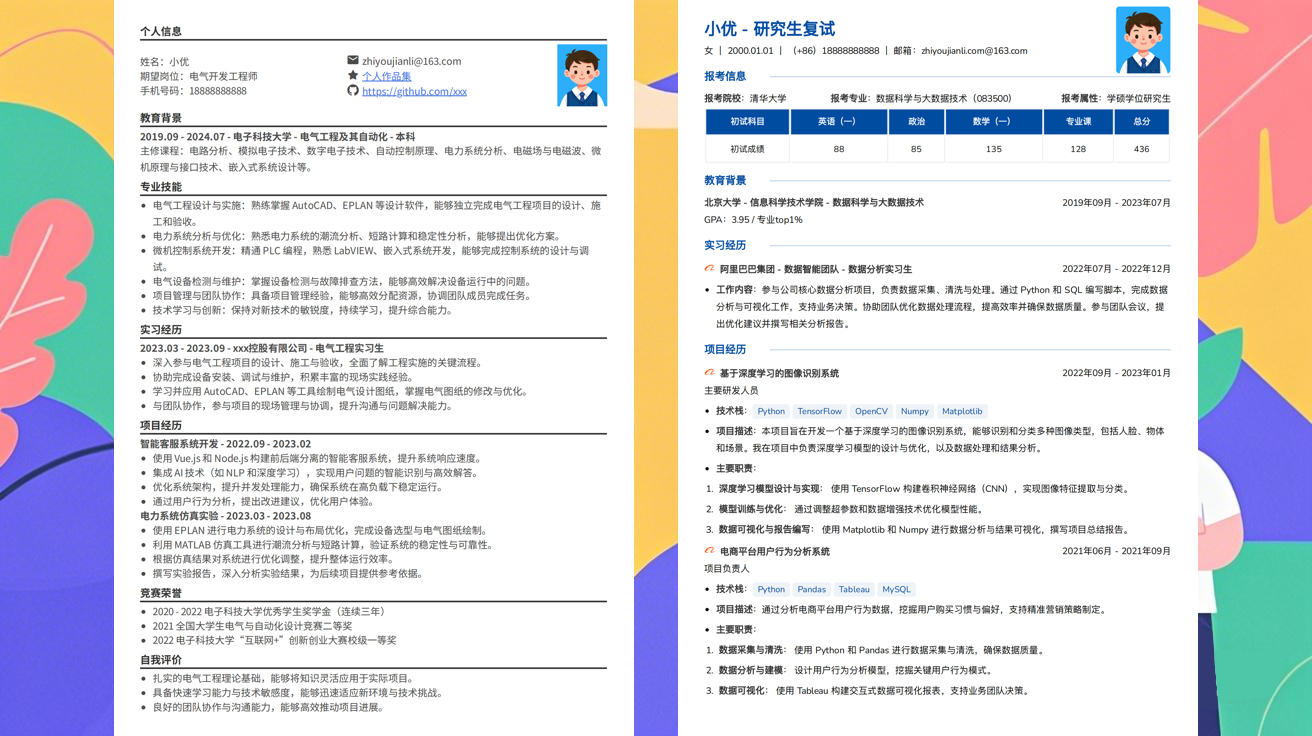Click the 期望岗位：电气开发工程师 line
The image size is (1312, 736).
(x=199, y=76)
